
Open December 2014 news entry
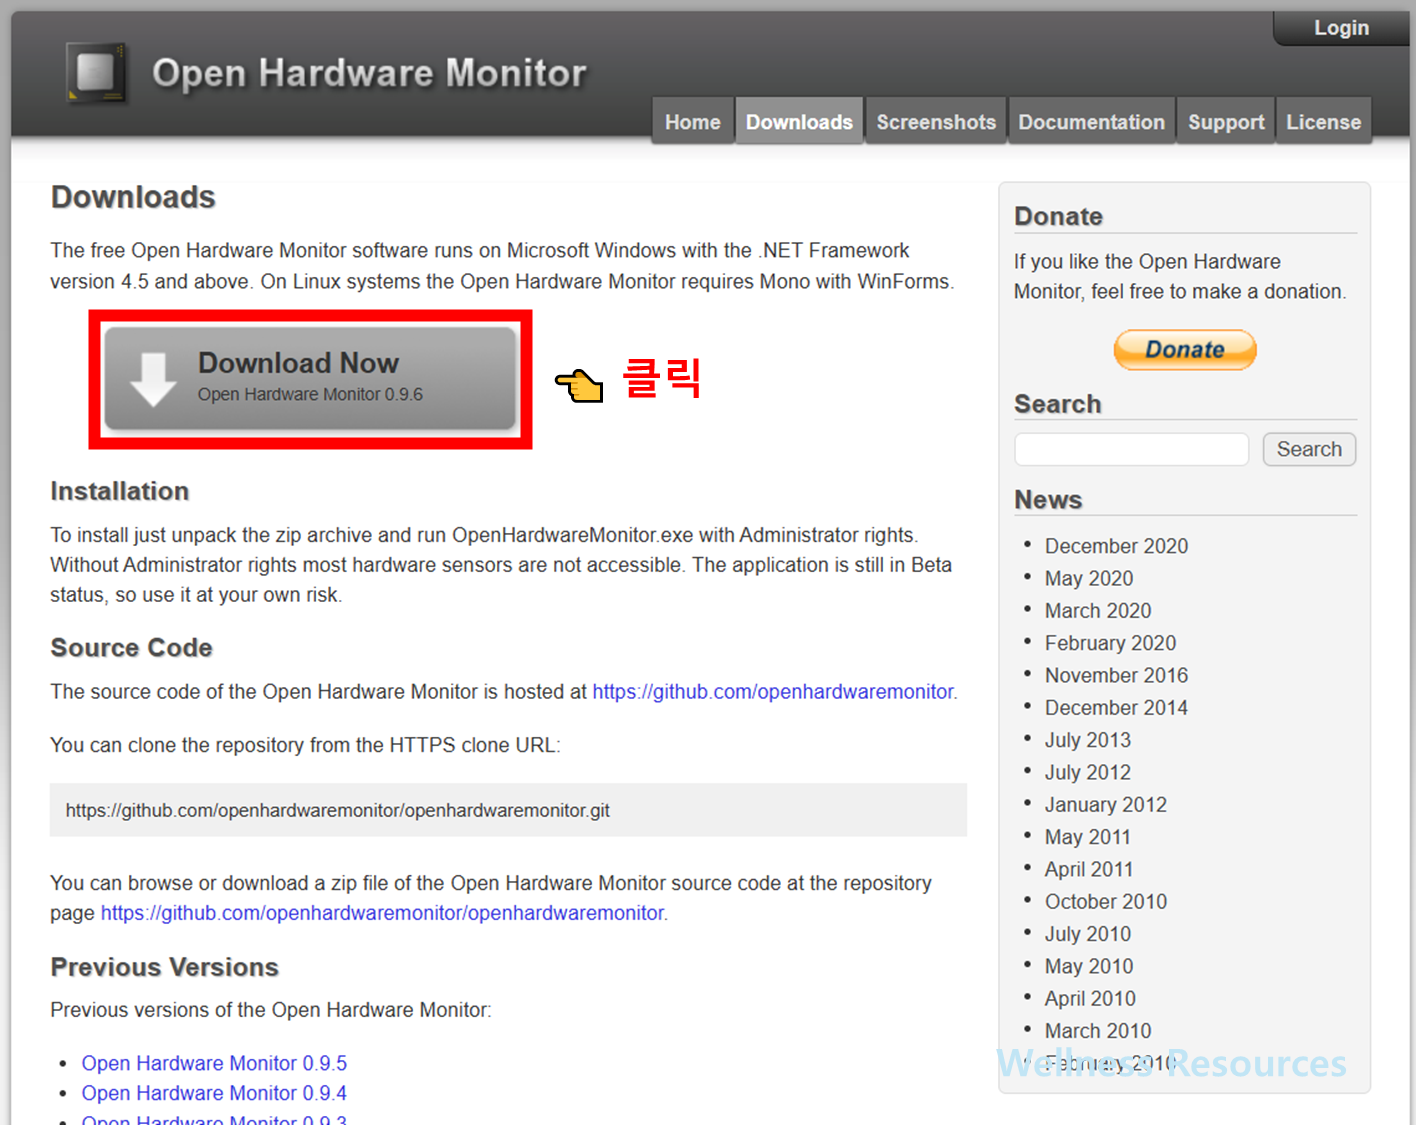click(1116, 707)
